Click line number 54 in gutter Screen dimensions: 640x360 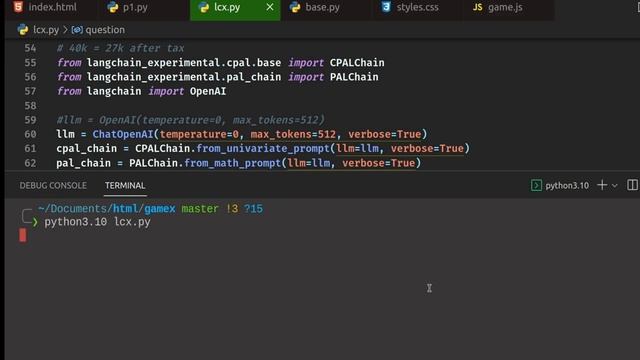pos(30,48)
